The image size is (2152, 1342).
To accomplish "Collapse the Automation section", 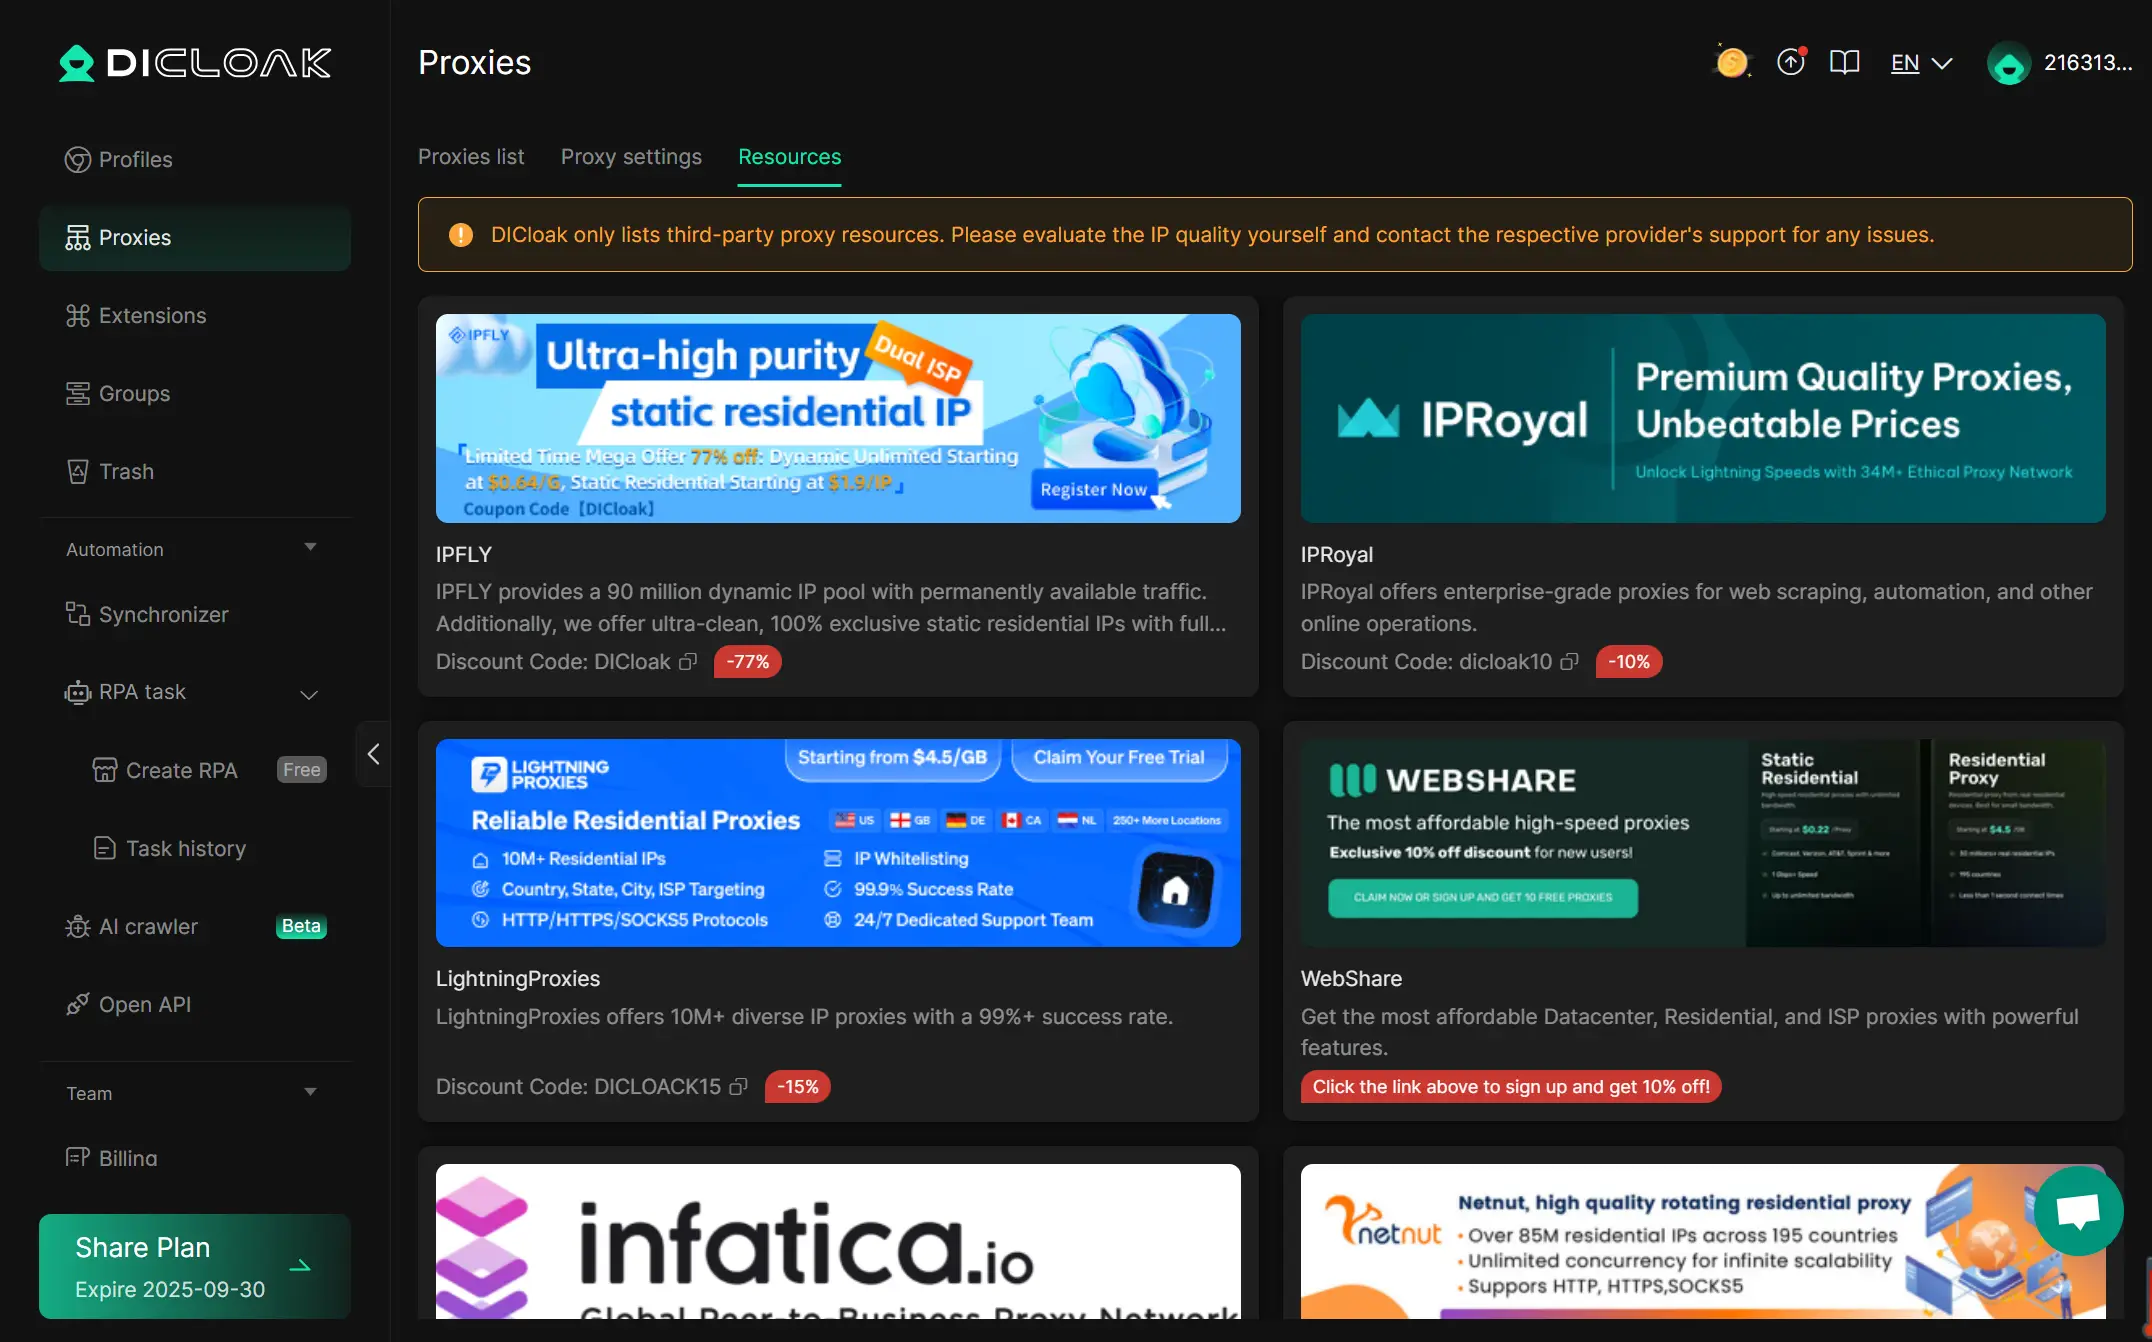I will point(310,548).
